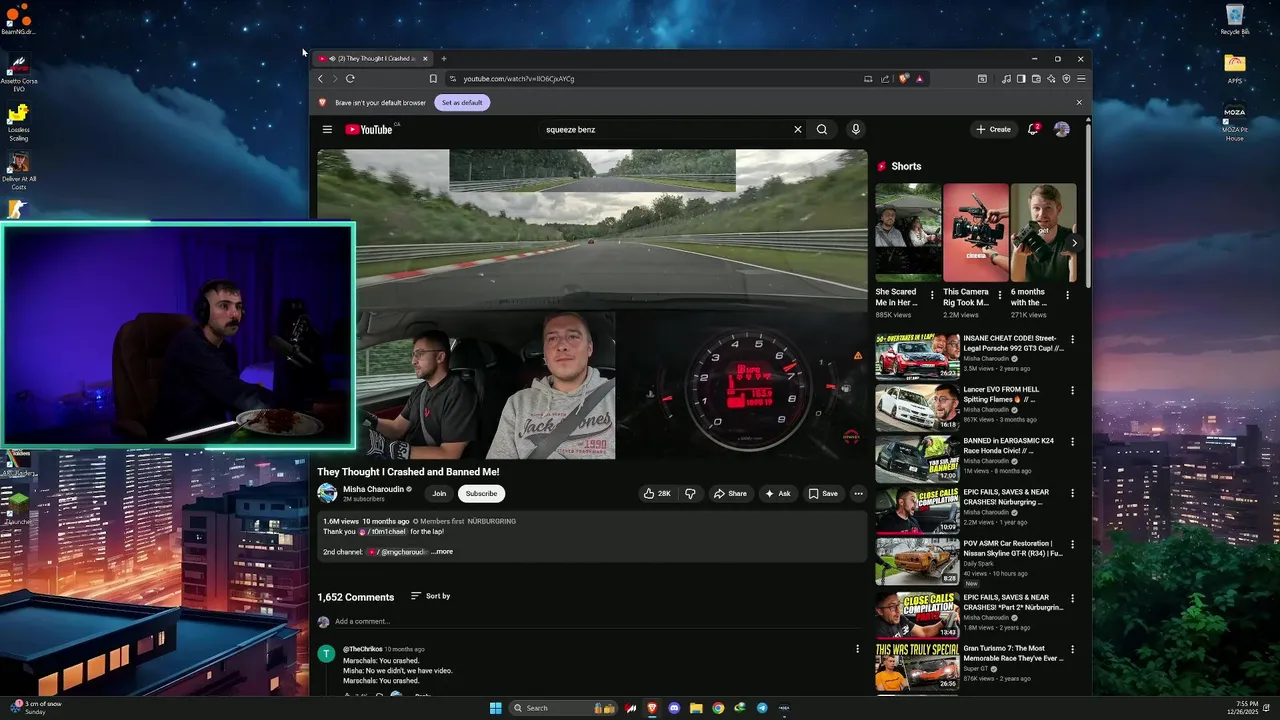Open Assetto Corsa EVO desktop shortcut
The image size is (1280, 720).
click(18, 73)
